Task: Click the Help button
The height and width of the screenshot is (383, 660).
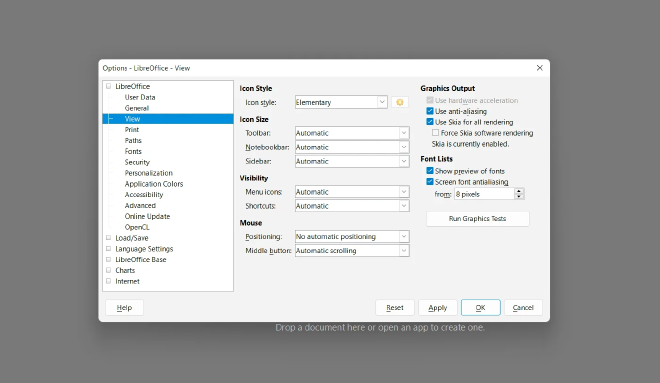Action: (x=124, y=308)
